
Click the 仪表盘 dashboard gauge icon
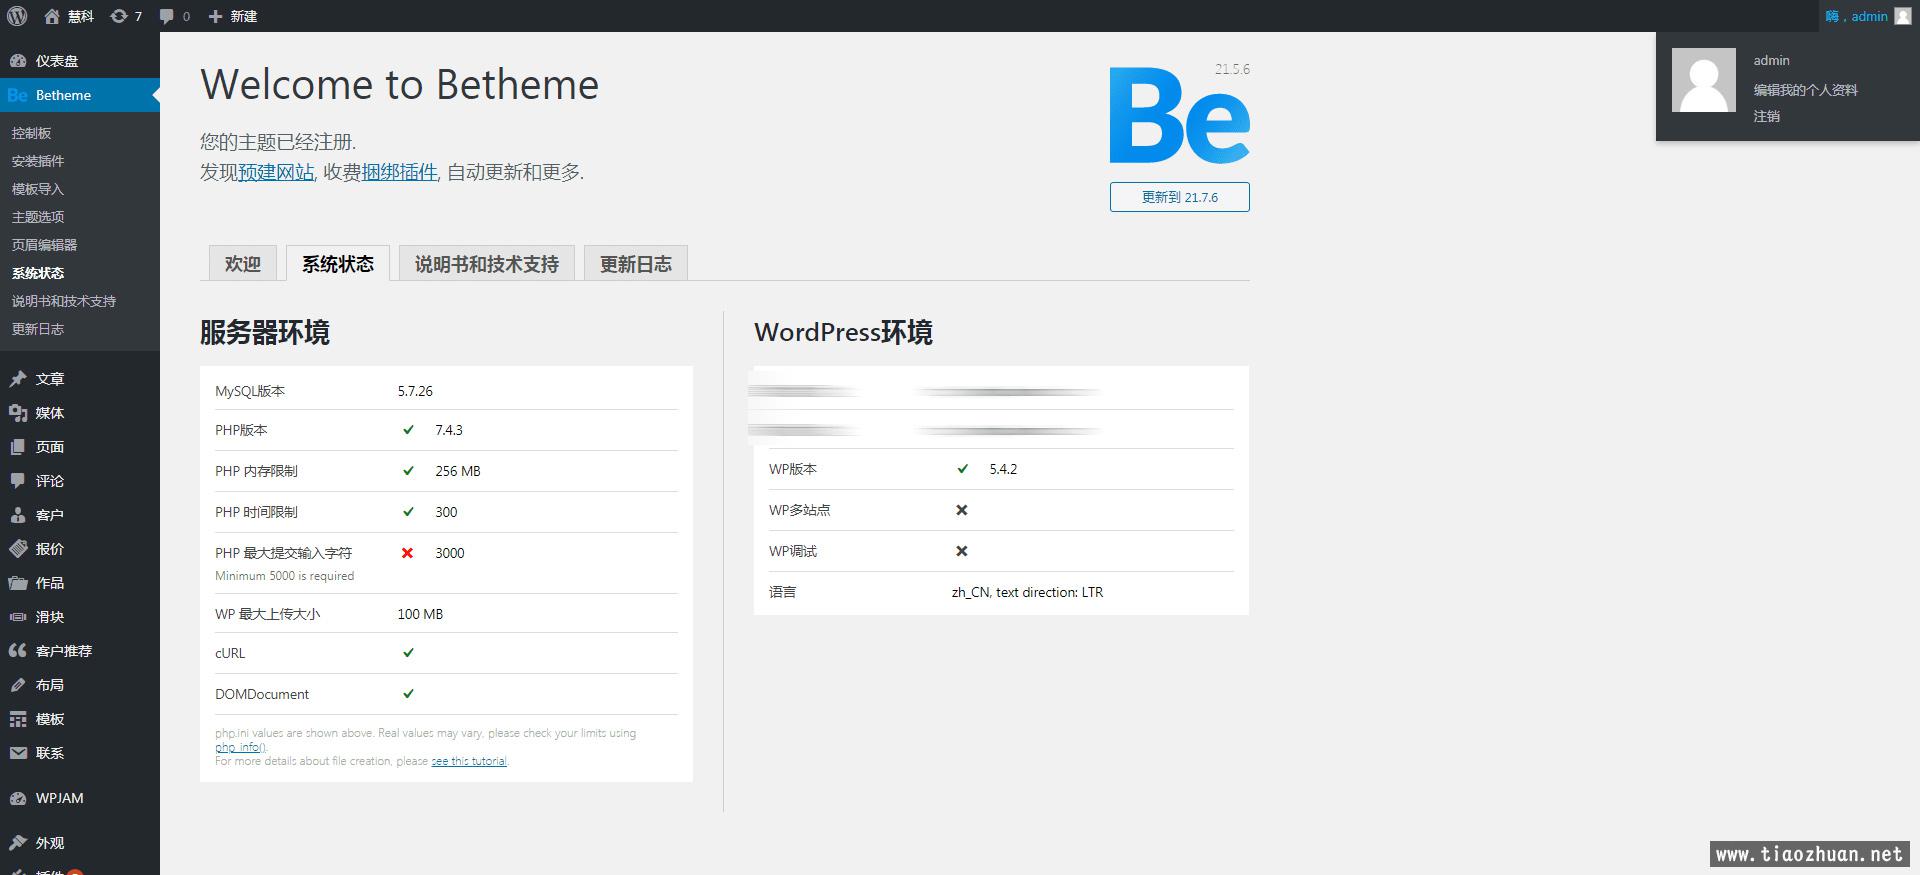click(18, 61)
